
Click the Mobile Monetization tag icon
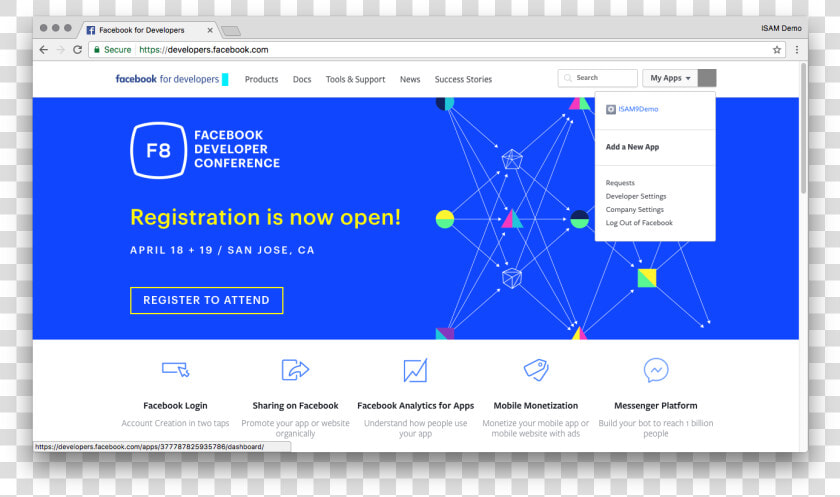coord(536,370)
